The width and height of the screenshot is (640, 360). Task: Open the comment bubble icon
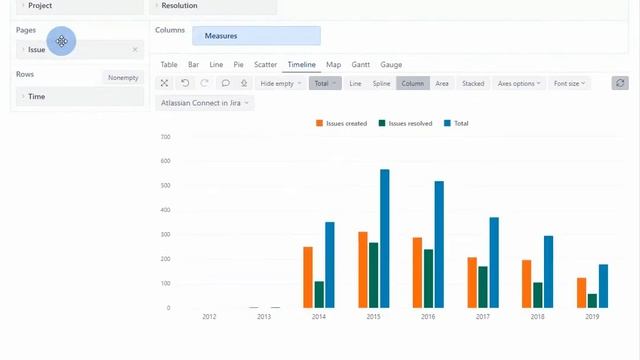click(225, 83)
